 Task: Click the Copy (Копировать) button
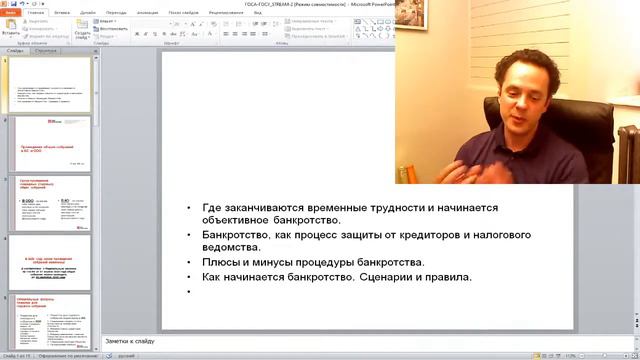tap(39, 29)
